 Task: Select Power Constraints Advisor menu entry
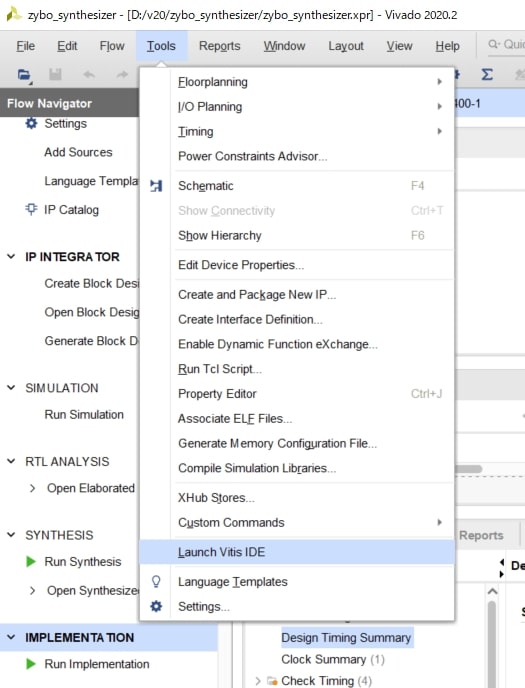[297, 156]
